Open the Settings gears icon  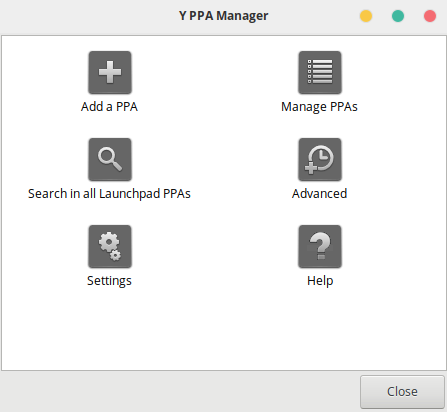[110, 246]
